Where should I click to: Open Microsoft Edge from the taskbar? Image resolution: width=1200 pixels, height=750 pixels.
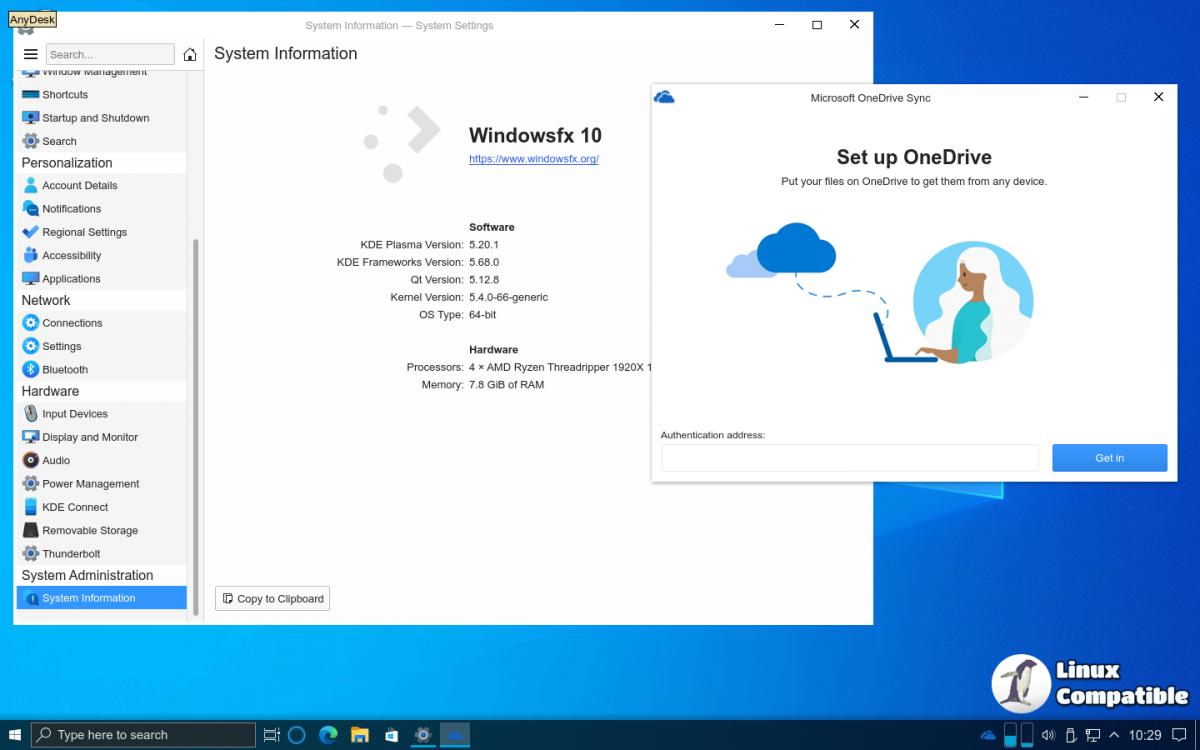coord(328,735)
